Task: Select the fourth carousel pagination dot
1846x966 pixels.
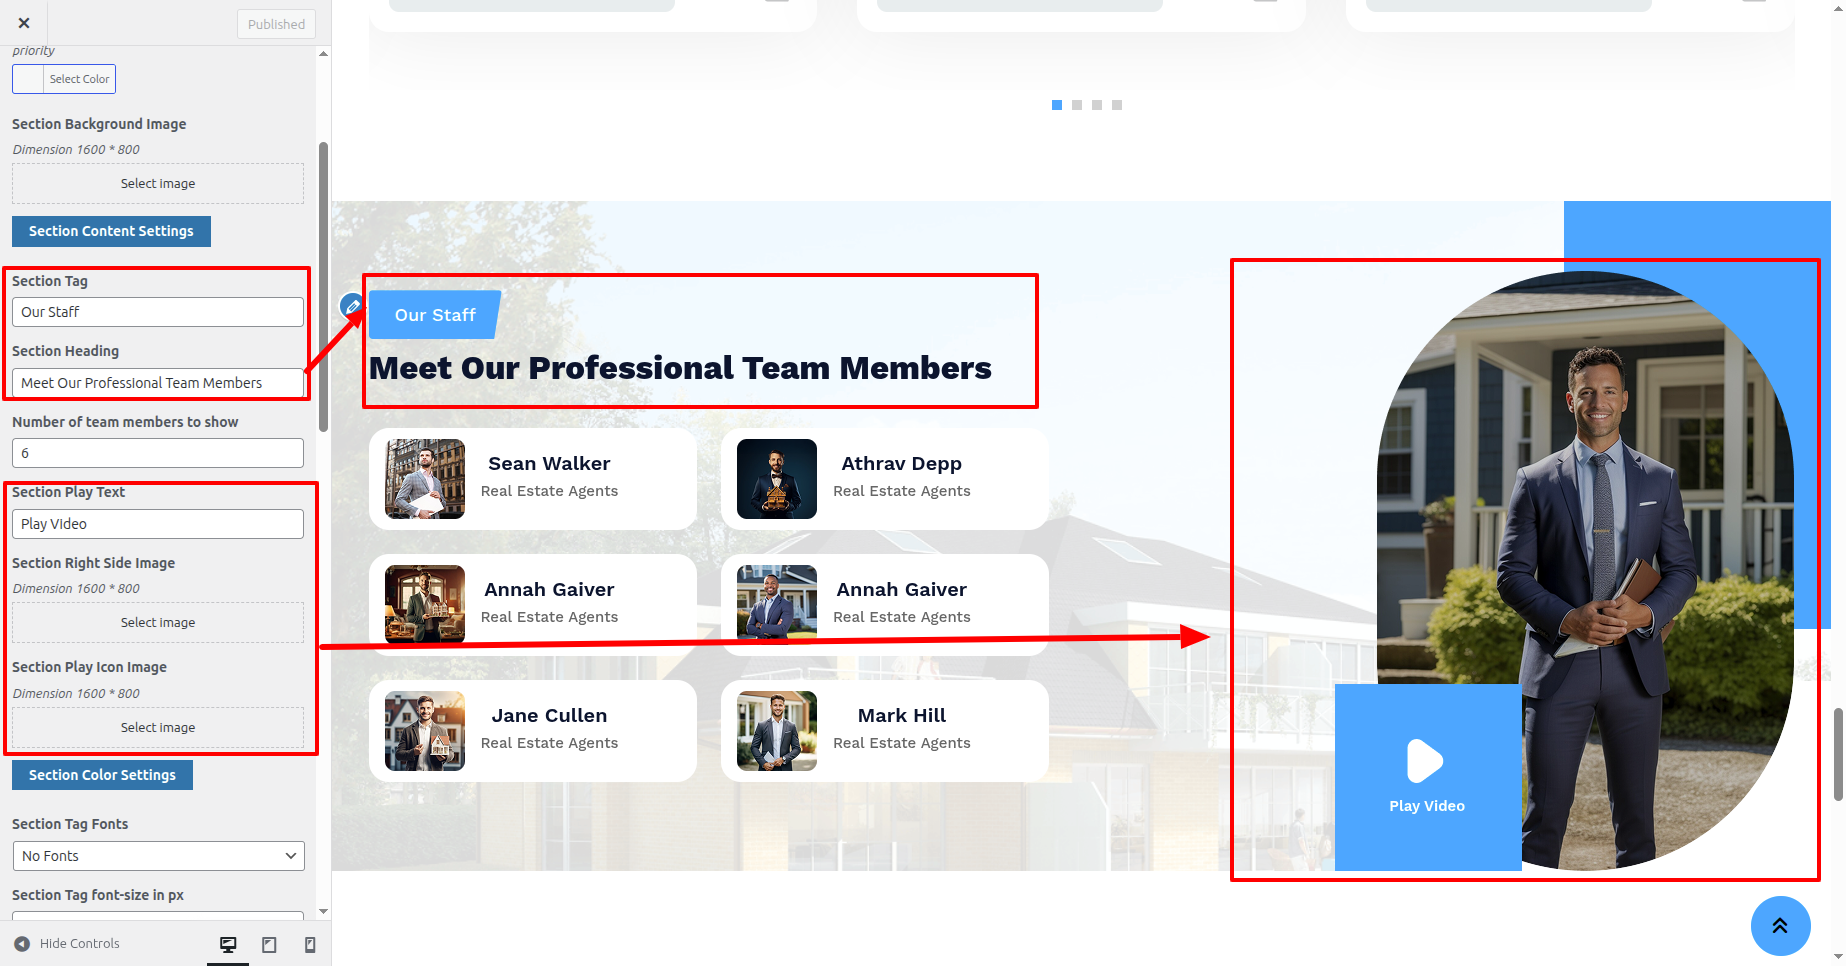Action: [1117, 105]
